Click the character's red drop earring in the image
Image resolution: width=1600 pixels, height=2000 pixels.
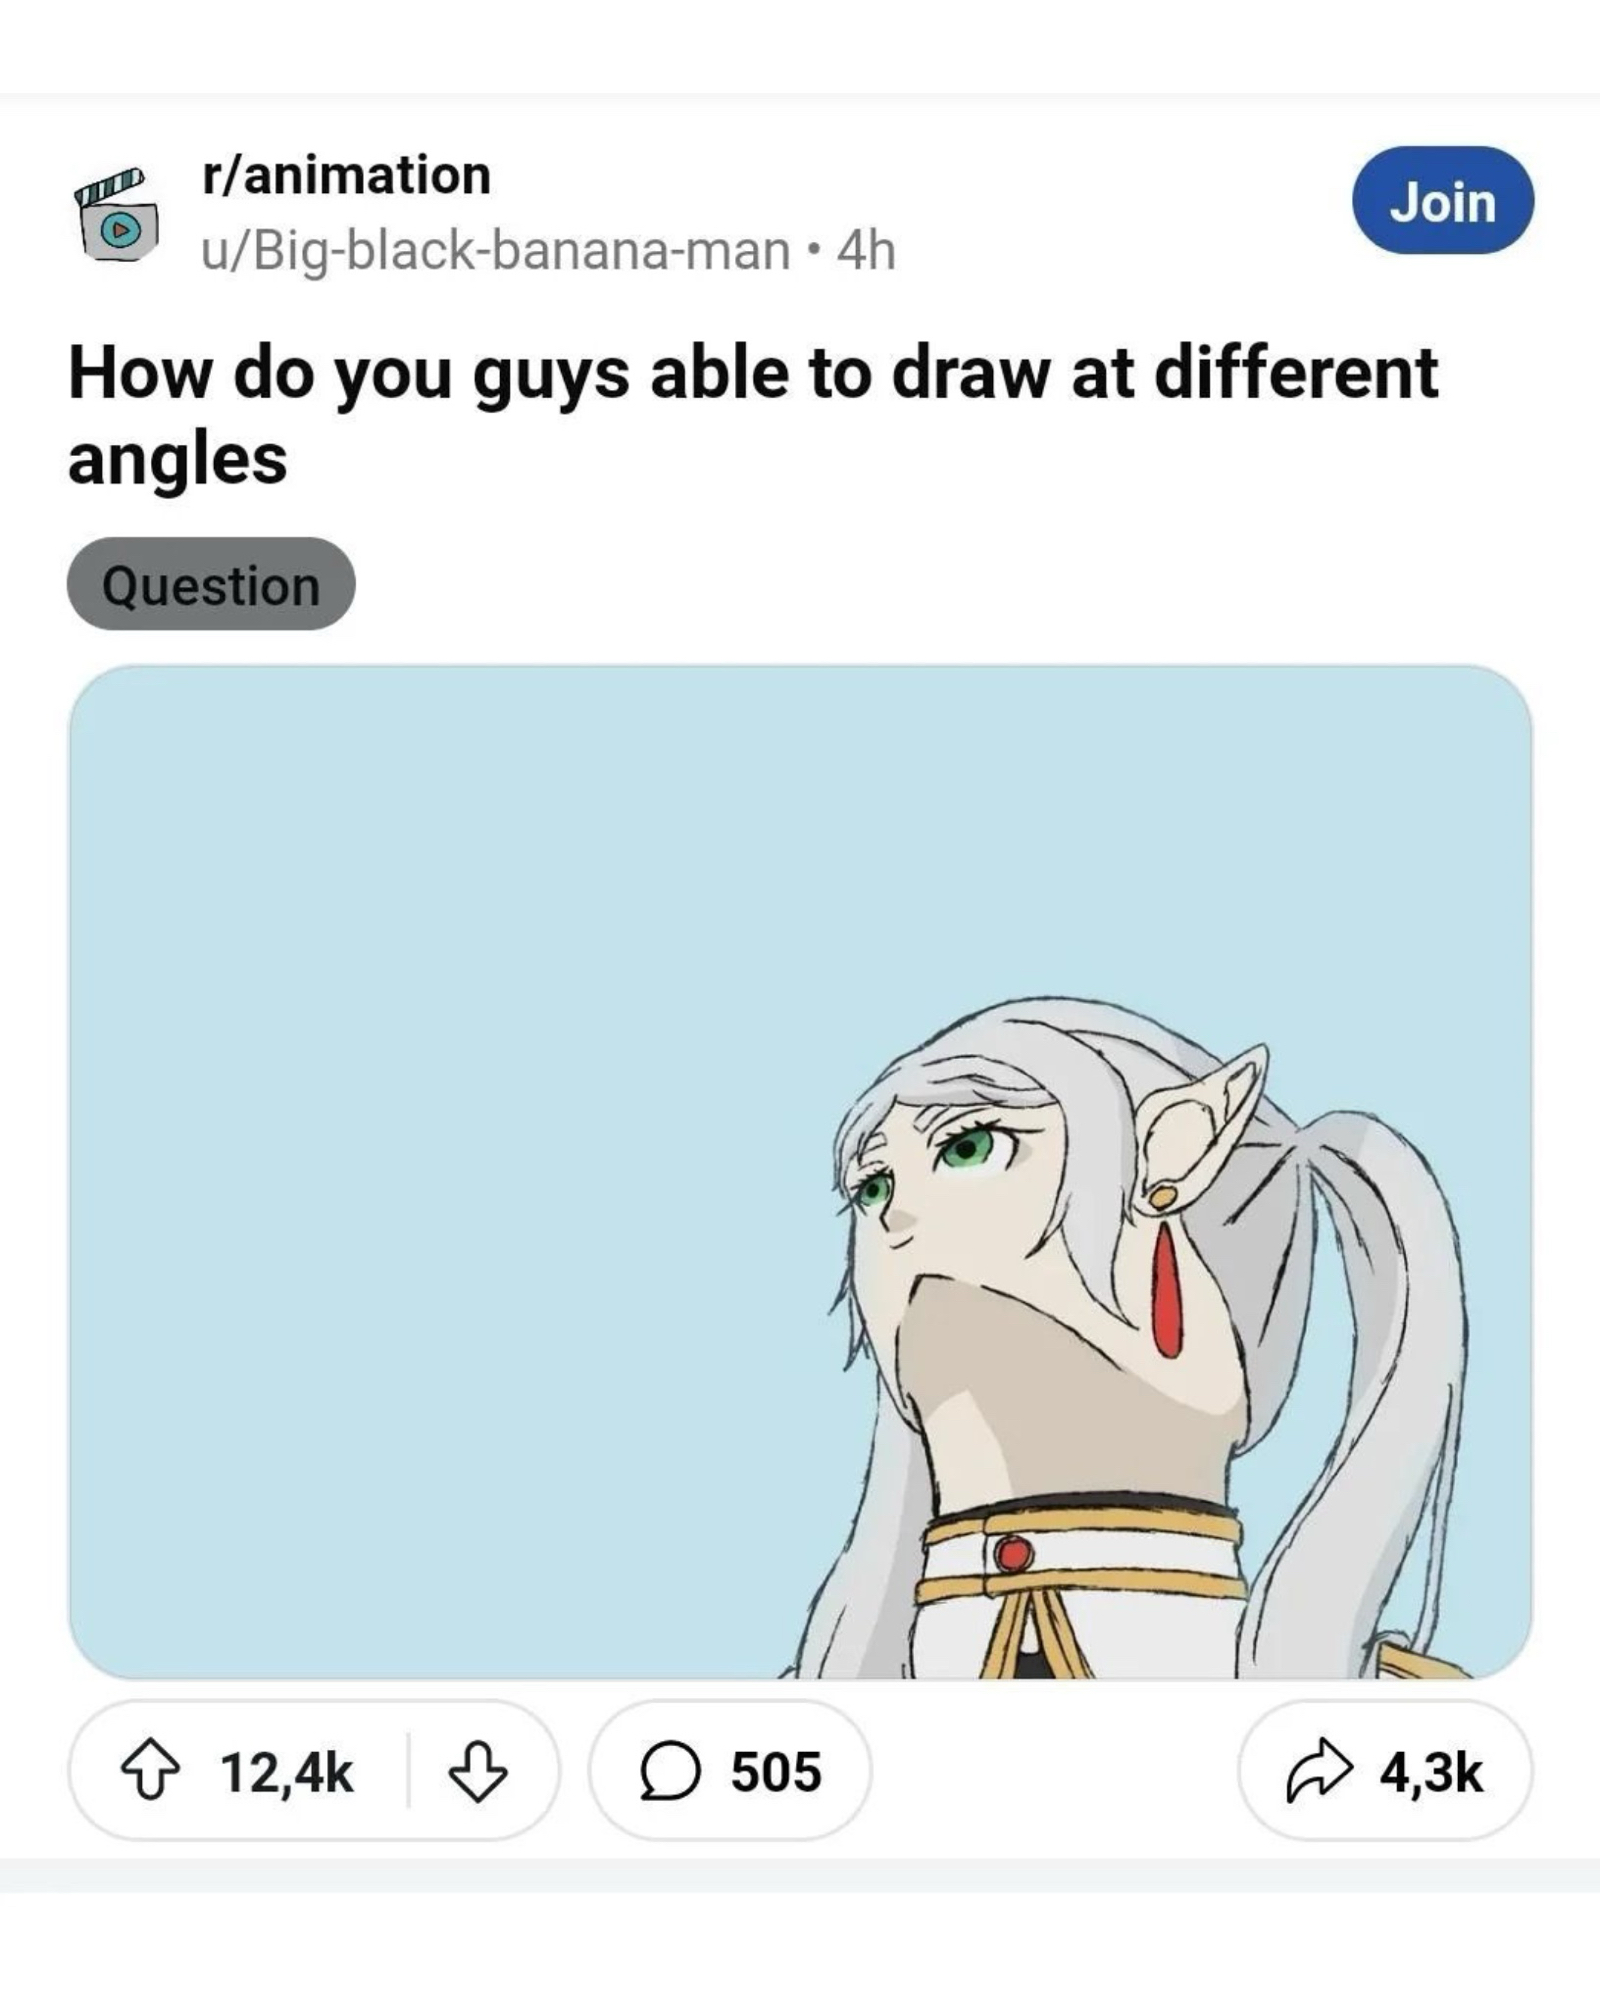click(x=1165, y=1290)
